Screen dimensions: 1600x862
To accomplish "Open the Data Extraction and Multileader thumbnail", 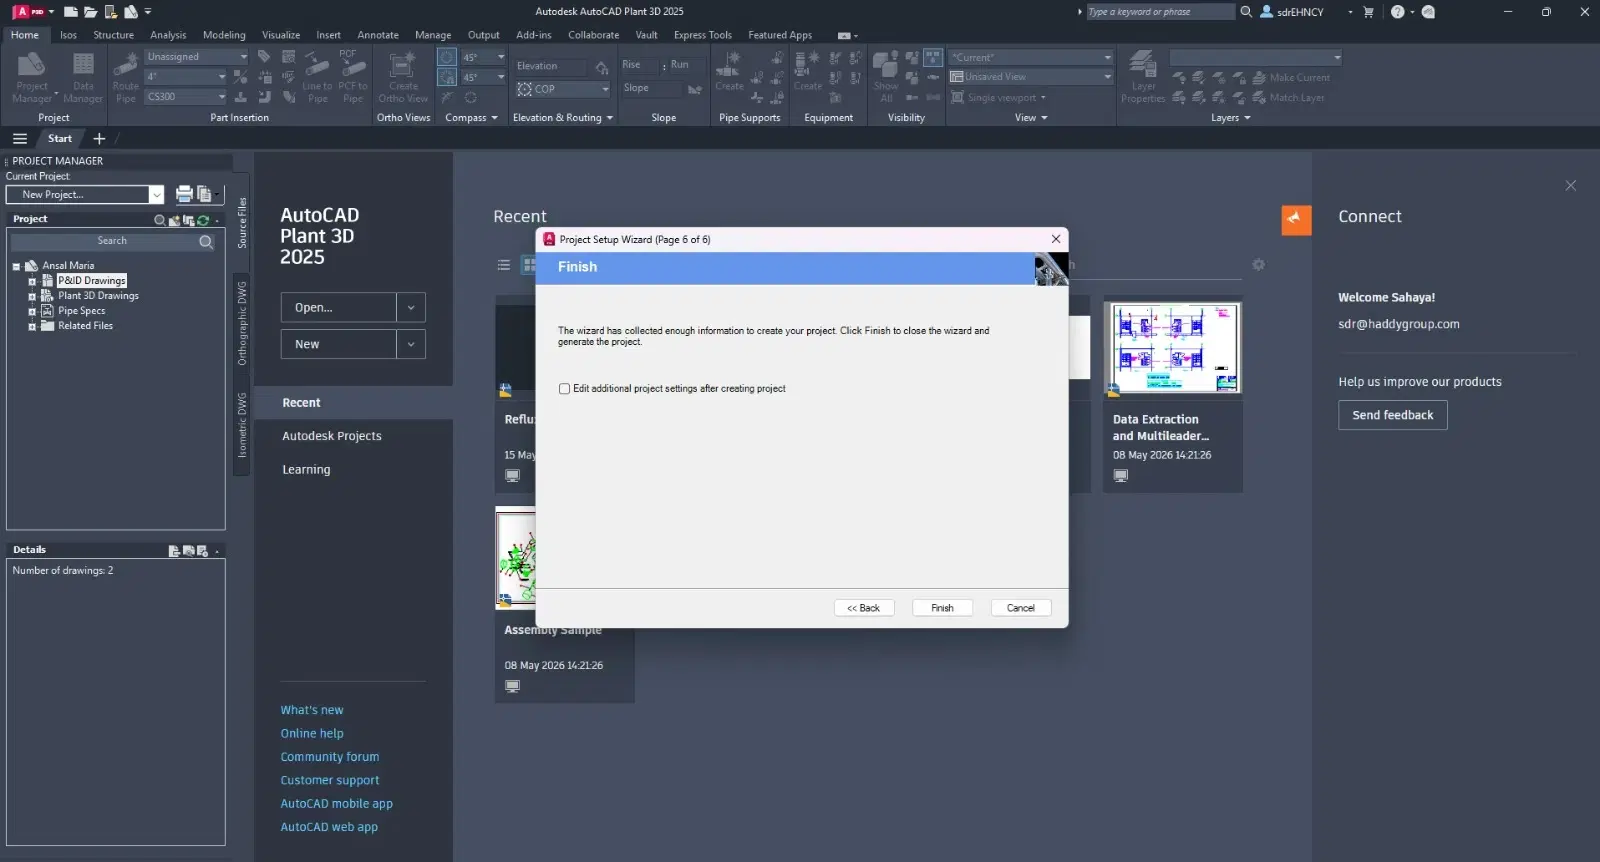I will [1172, 349].
